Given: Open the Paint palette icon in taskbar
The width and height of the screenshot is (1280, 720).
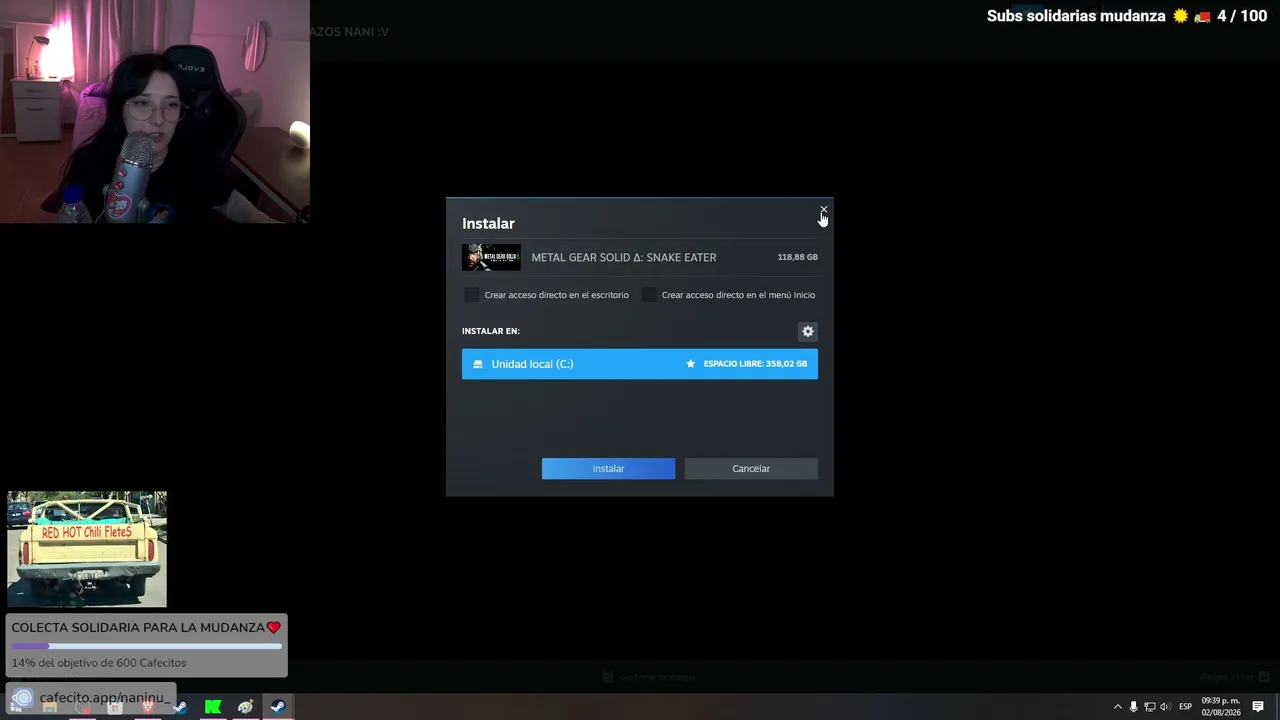Looking at the screenshot, I should [x=245, y=707].
